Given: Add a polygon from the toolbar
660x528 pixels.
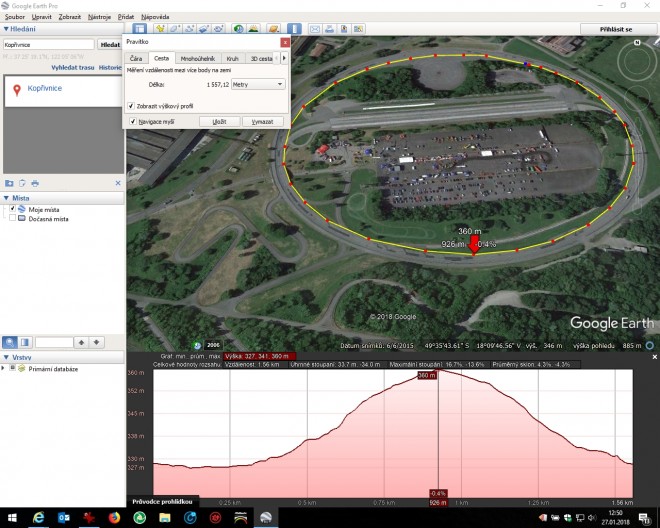Looking at the screenshot, I should tap(175, 29).
